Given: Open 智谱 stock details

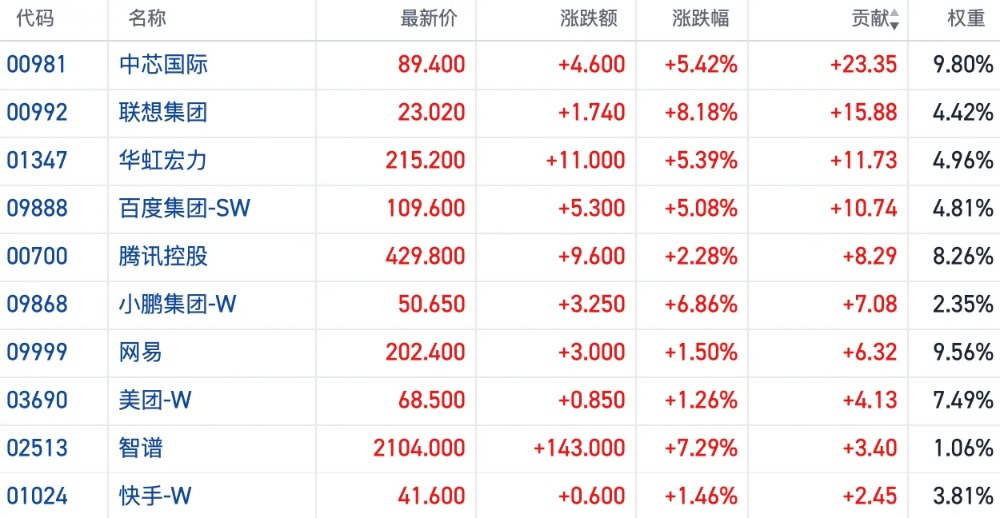Looking at the screenshot, I should pyautogui.click(x=140, y=448).
